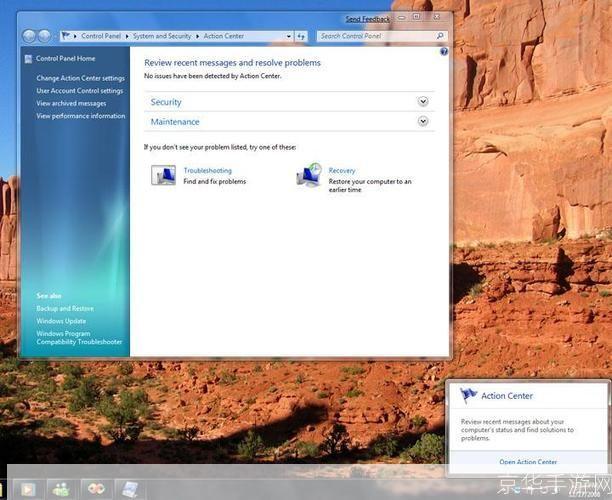Open Windows Update under See also
Screen dimensions: 612x500
(61, 321)
